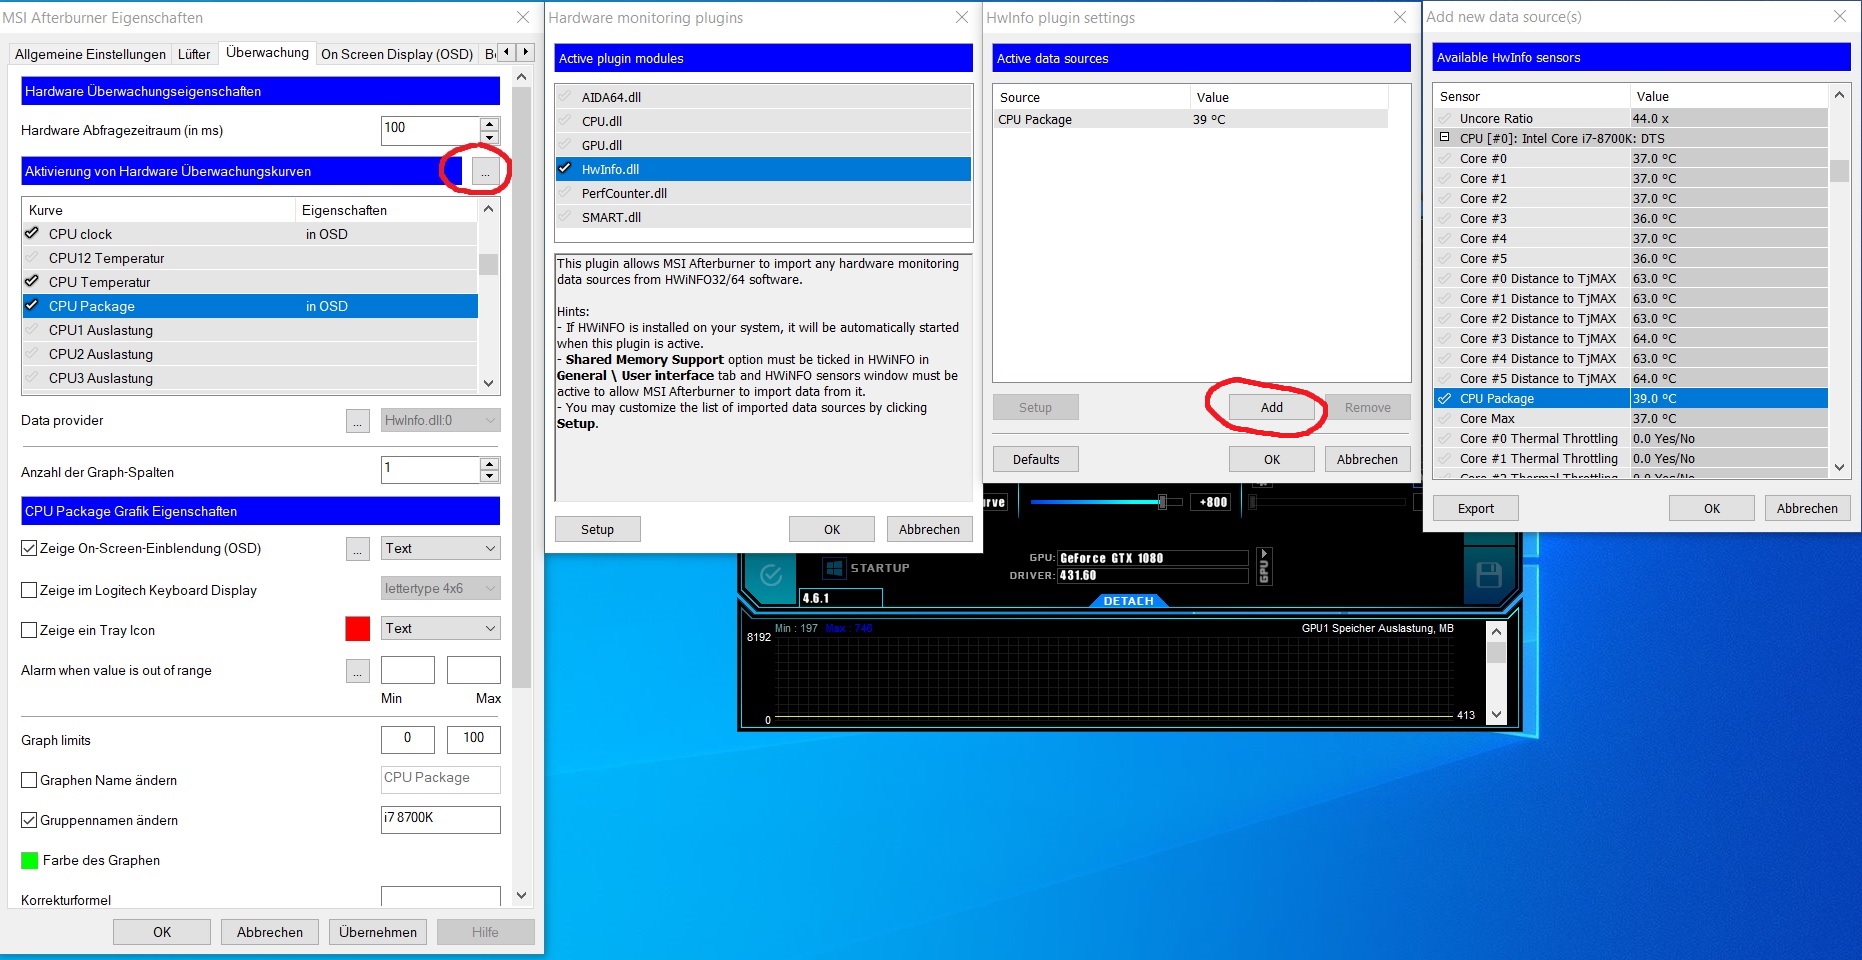1862x960 pixels.
Task: Select CPU Package in Active data sources
Action: pos(1189,119)
